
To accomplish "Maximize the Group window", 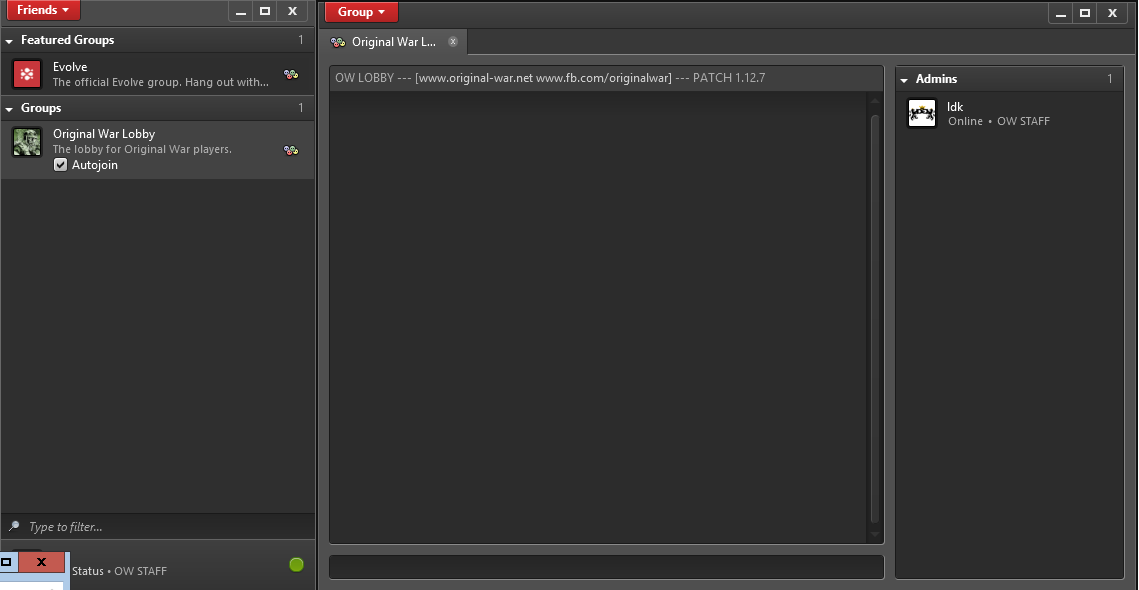I will click(x=1085, y=13).
